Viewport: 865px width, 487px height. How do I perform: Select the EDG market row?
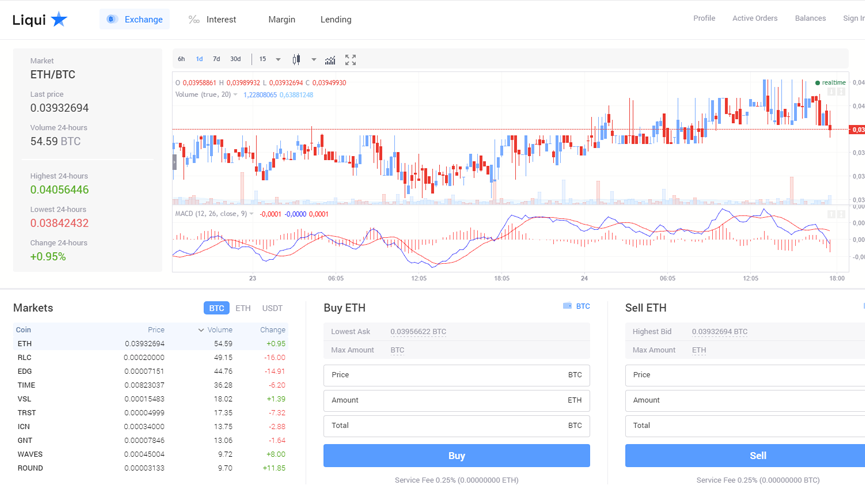point(151,371)
